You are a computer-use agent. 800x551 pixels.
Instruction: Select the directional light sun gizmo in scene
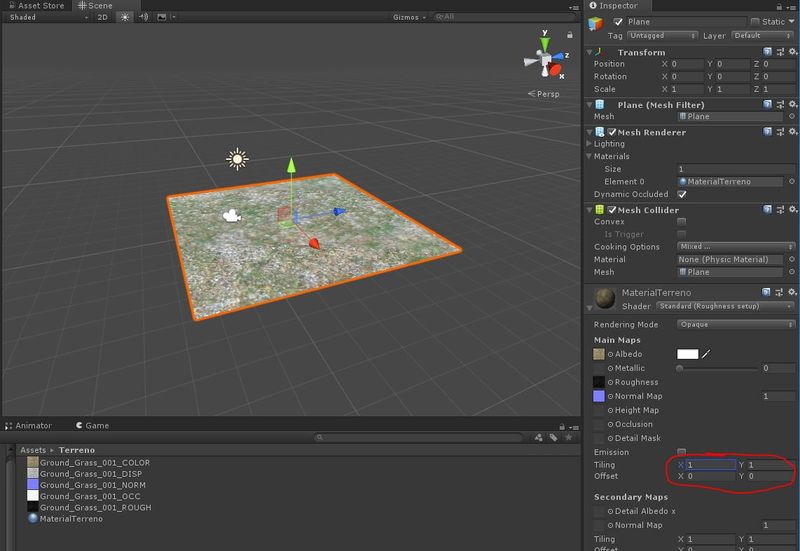237,160
